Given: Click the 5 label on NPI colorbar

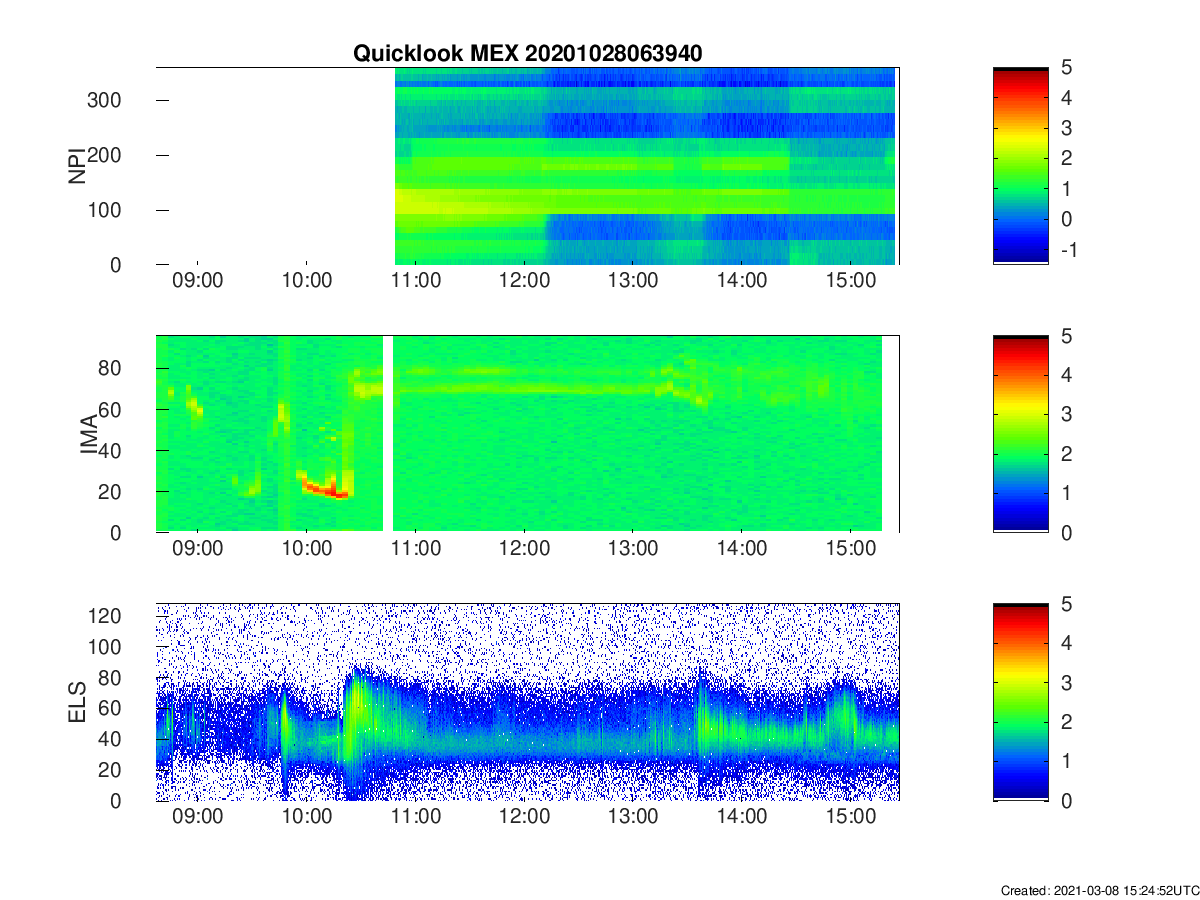Looking at the screenshot, I should 1067,68.
